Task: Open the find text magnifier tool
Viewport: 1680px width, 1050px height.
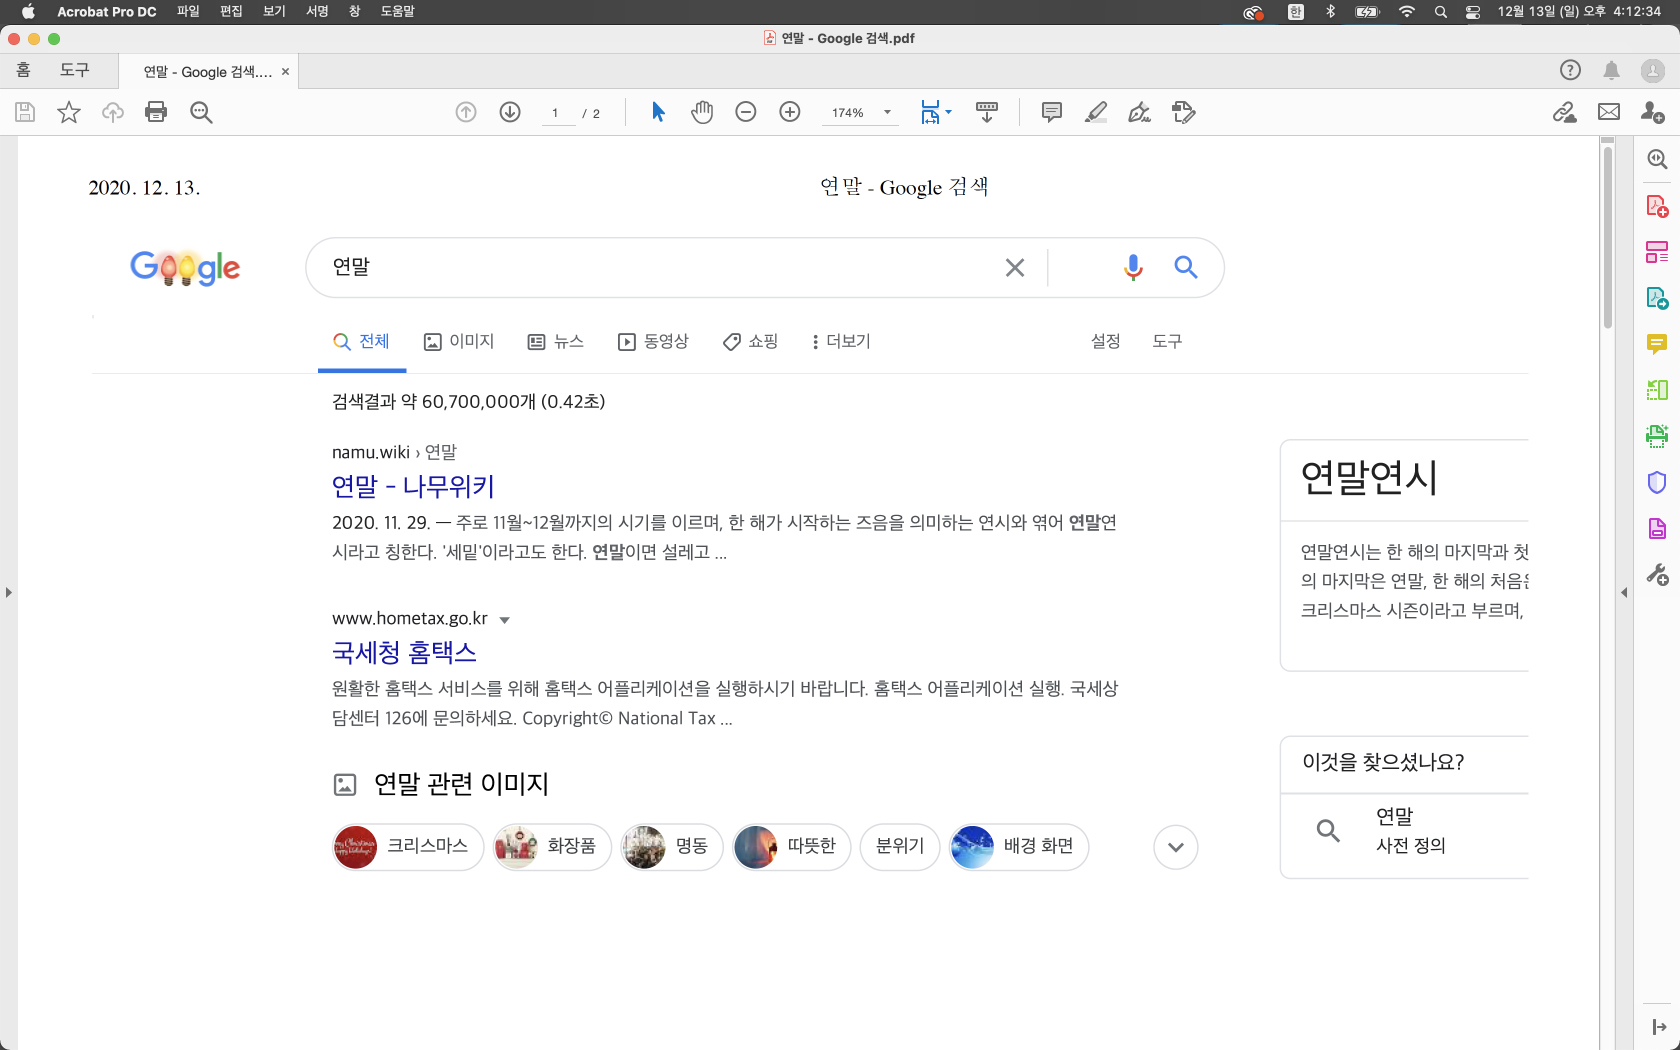Action: click(201, 112)
